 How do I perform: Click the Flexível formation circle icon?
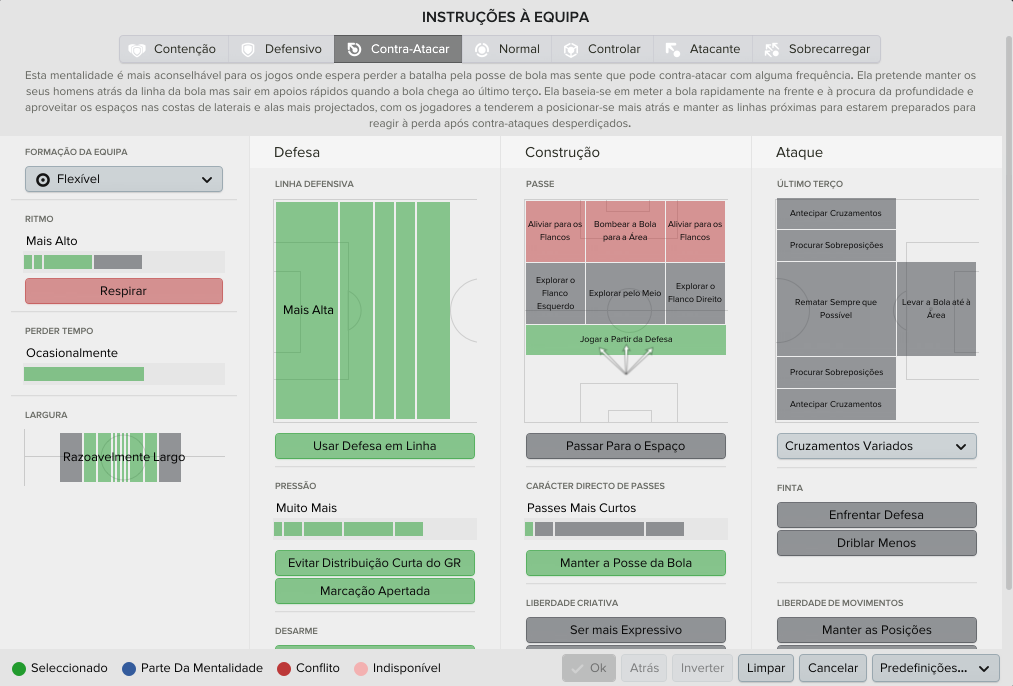[43, 180]
